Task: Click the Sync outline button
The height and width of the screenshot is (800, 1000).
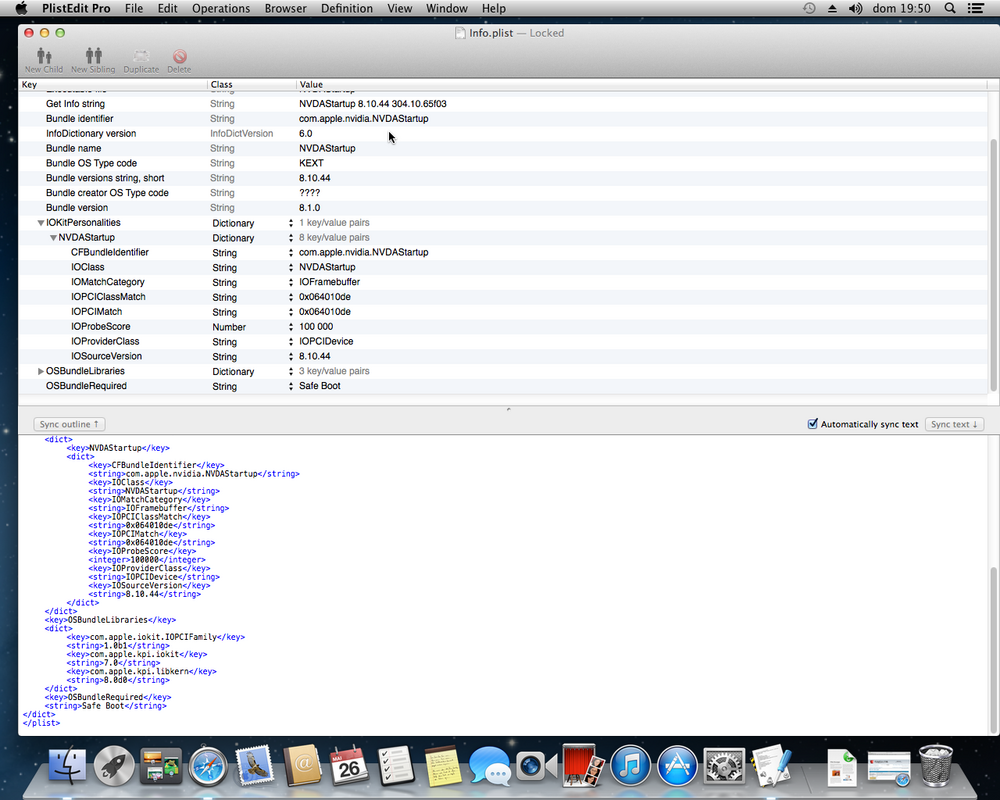Action: click(x=69, y=424)
